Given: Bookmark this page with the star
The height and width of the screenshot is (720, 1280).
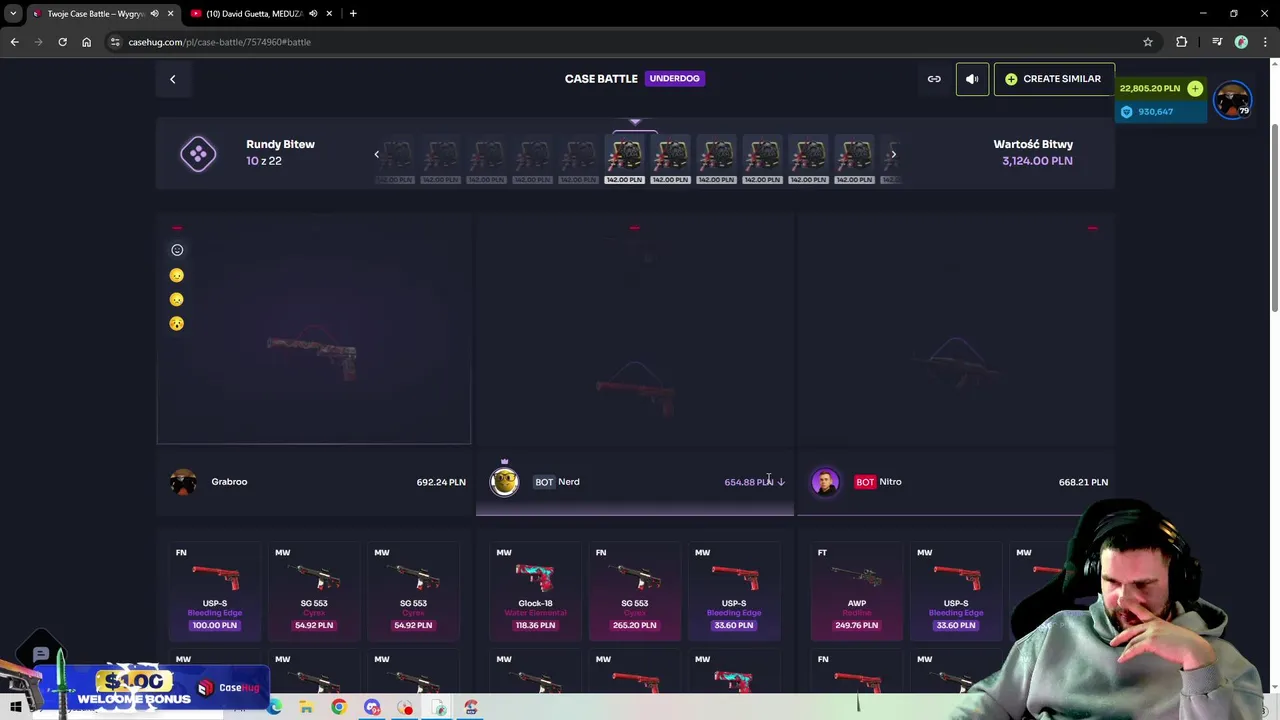Looking at the screenshot, I should tap(1148, 42).
